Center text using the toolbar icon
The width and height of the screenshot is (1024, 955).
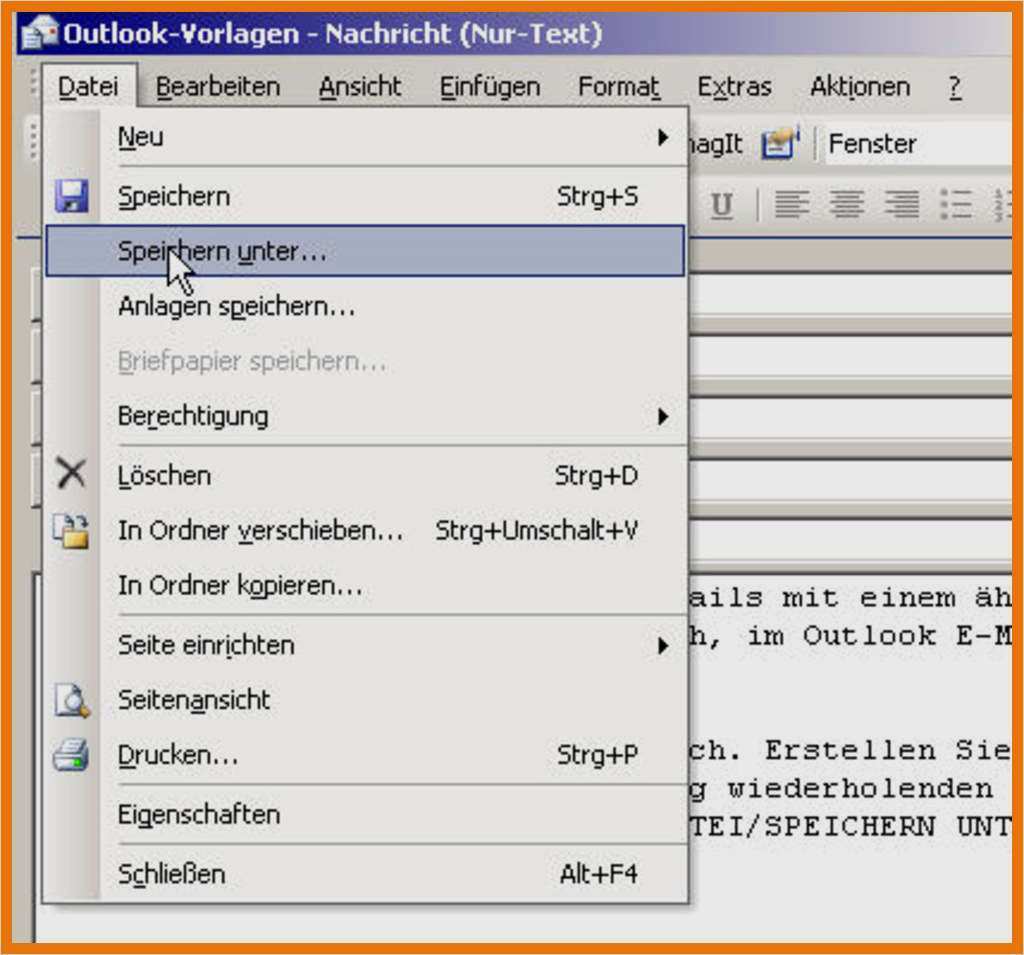[x=846, y=204]
